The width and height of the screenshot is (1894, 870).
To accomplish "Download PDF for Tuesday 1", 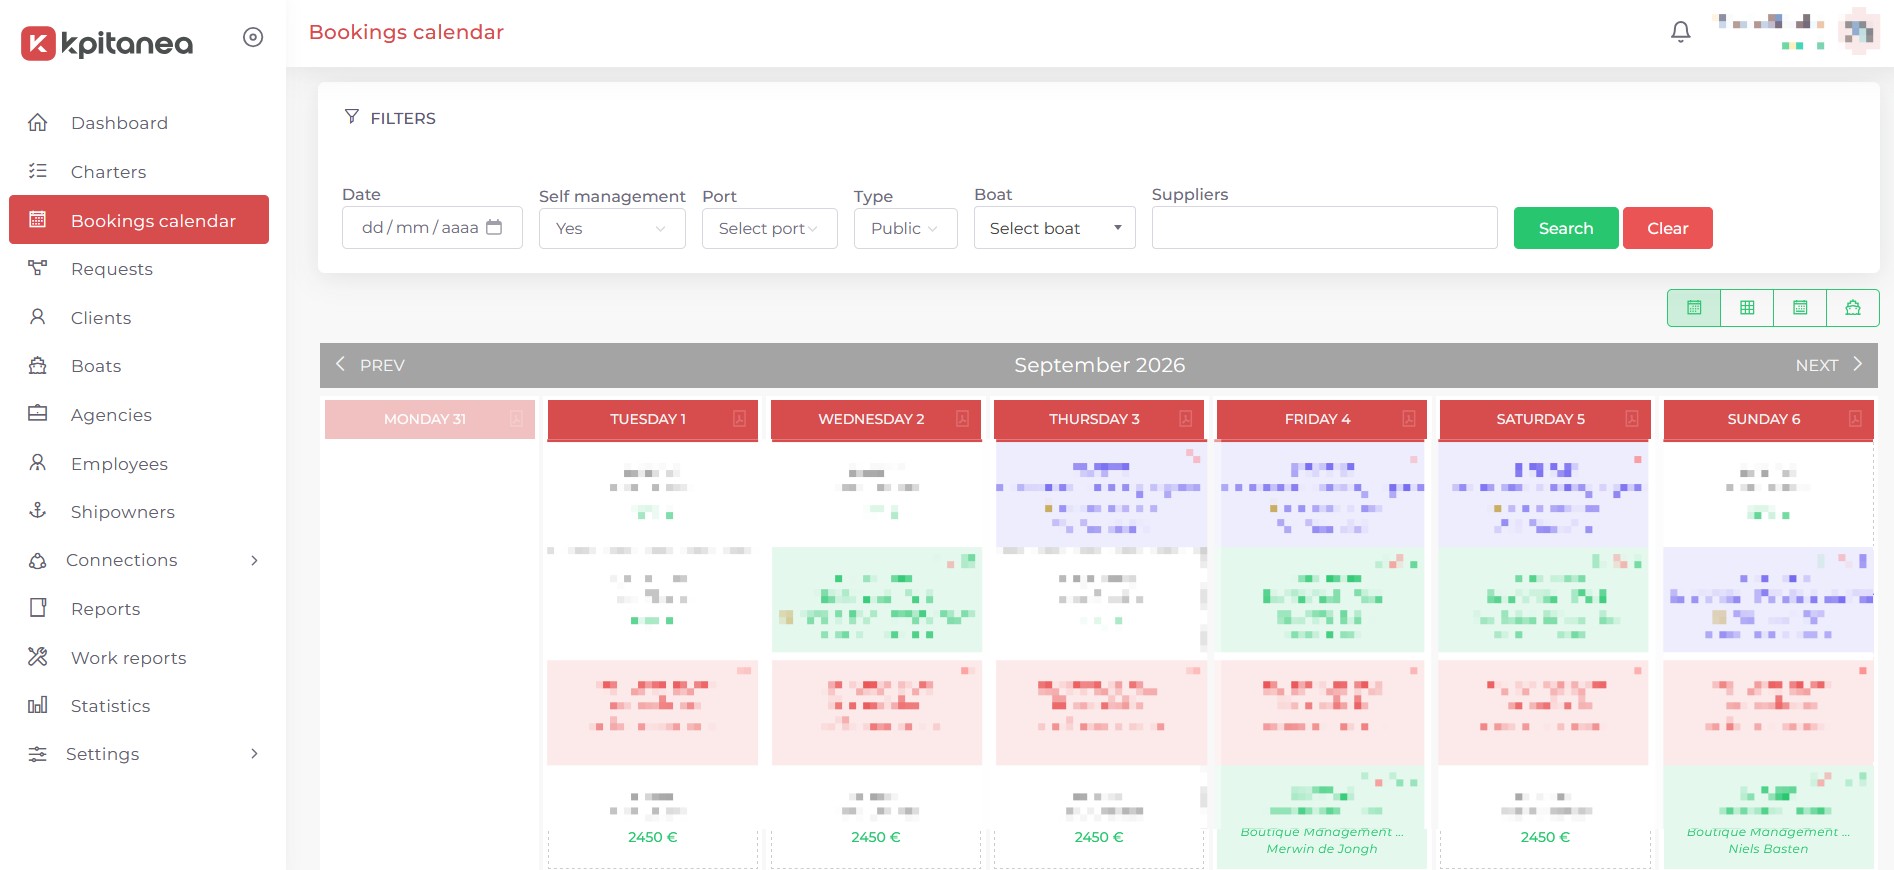I will pyautogui.click(x=739, y=419).
